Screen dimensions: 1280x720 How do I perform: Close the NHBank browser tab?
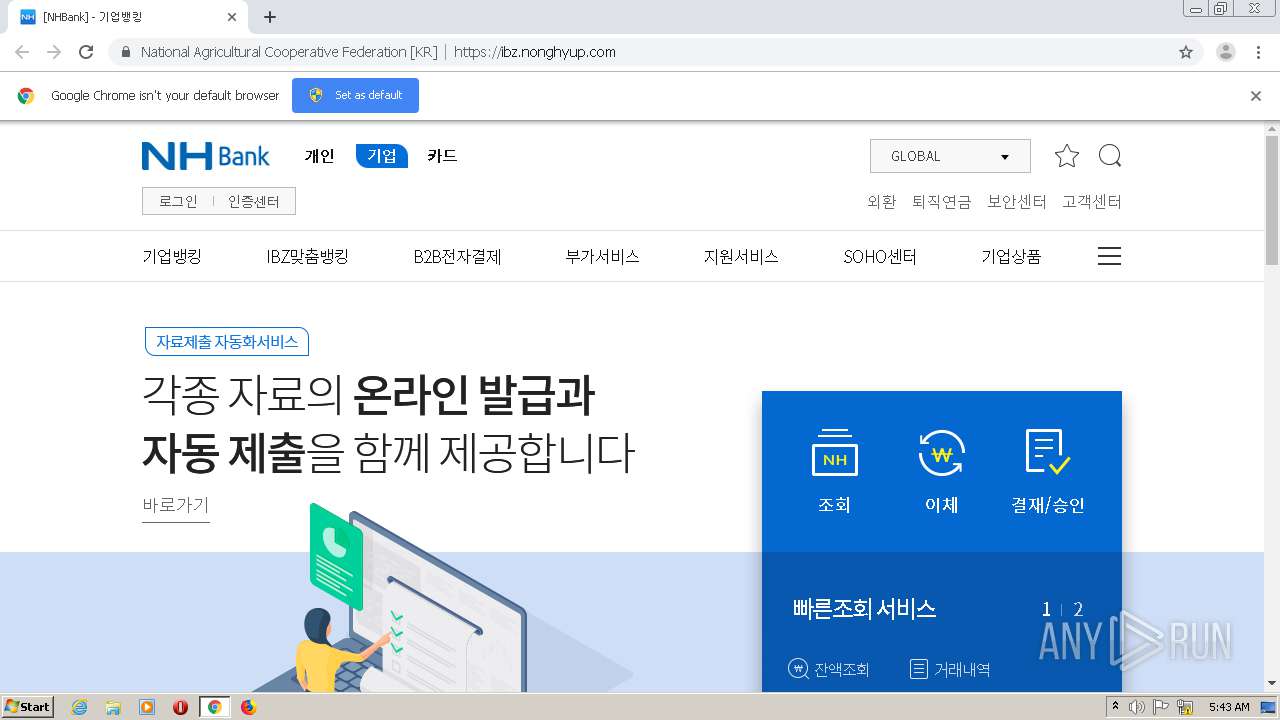pyautogui.click(x=232, y=17)
